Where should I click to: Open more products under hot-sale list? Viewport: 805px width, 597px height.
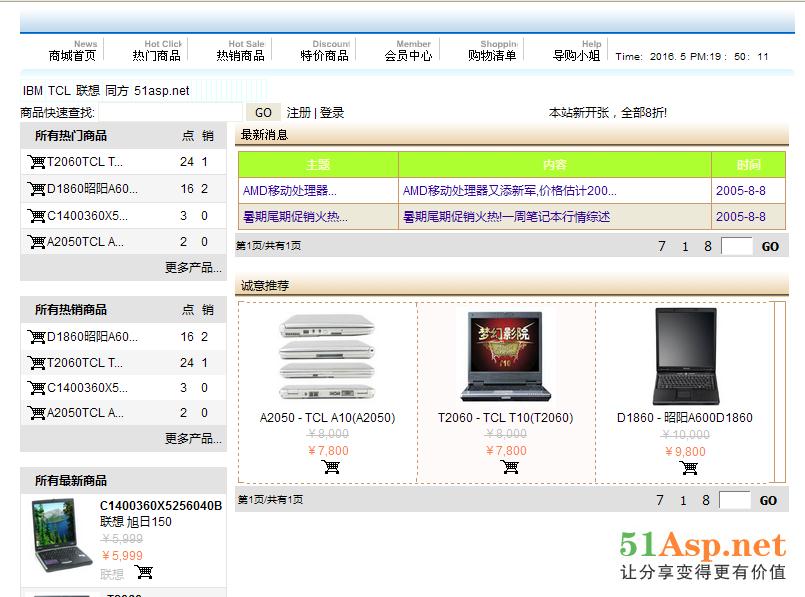(193, 438)
